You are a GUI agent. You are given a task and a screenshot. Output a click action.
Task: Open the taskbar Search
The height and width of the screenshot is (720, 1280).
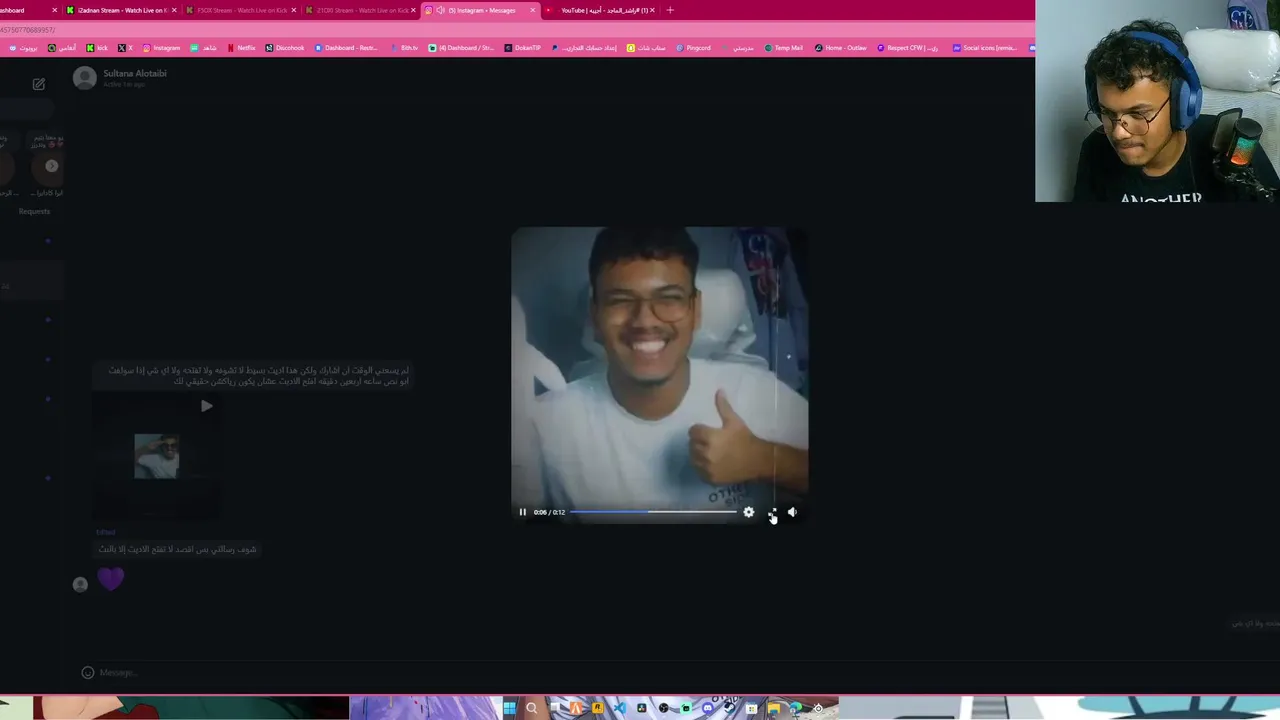point(532,708)
